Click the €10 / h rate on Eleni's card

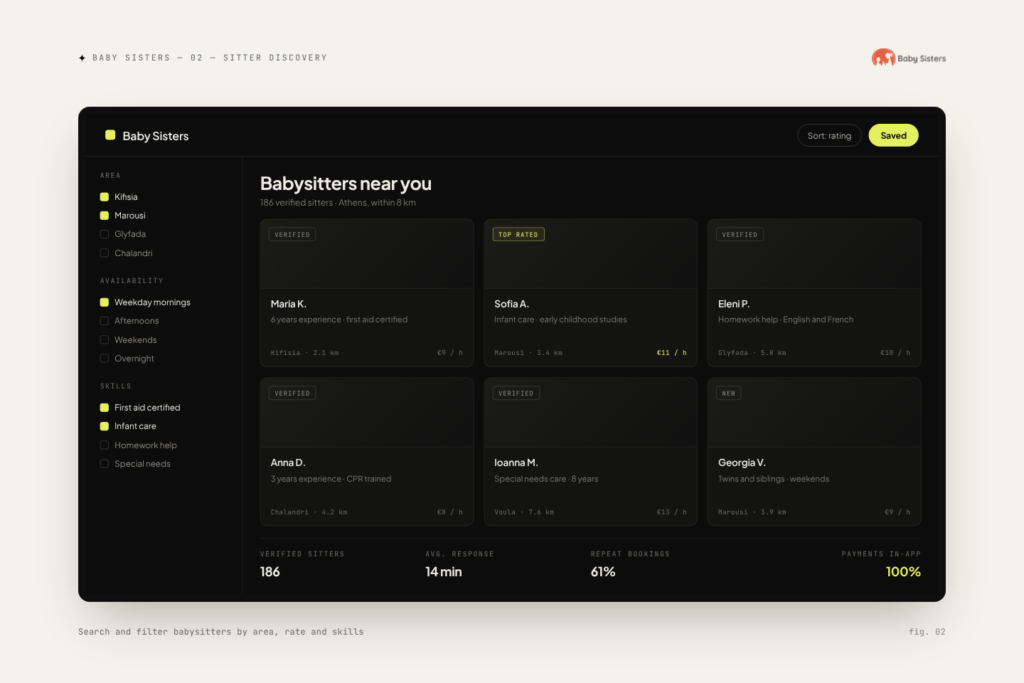(895, 353)
